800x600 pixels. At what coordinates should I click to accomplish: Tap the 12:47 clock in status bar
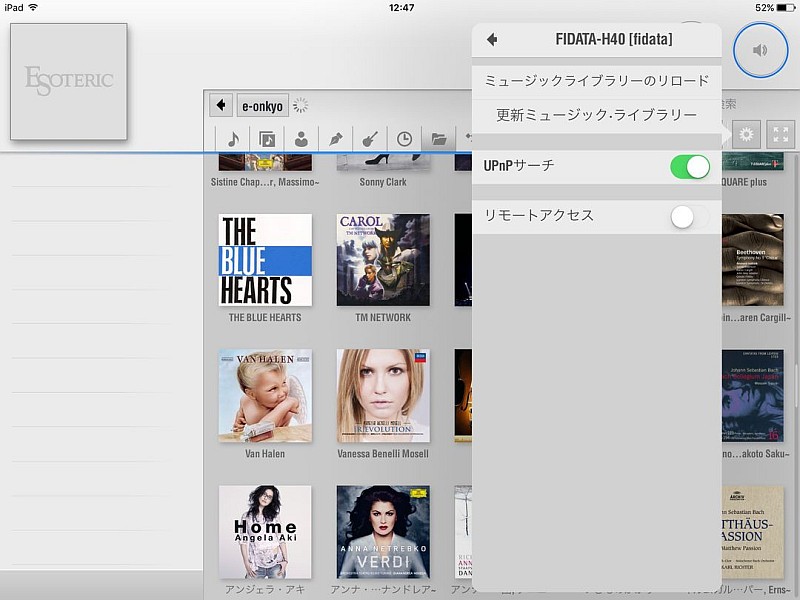point(401,8)
